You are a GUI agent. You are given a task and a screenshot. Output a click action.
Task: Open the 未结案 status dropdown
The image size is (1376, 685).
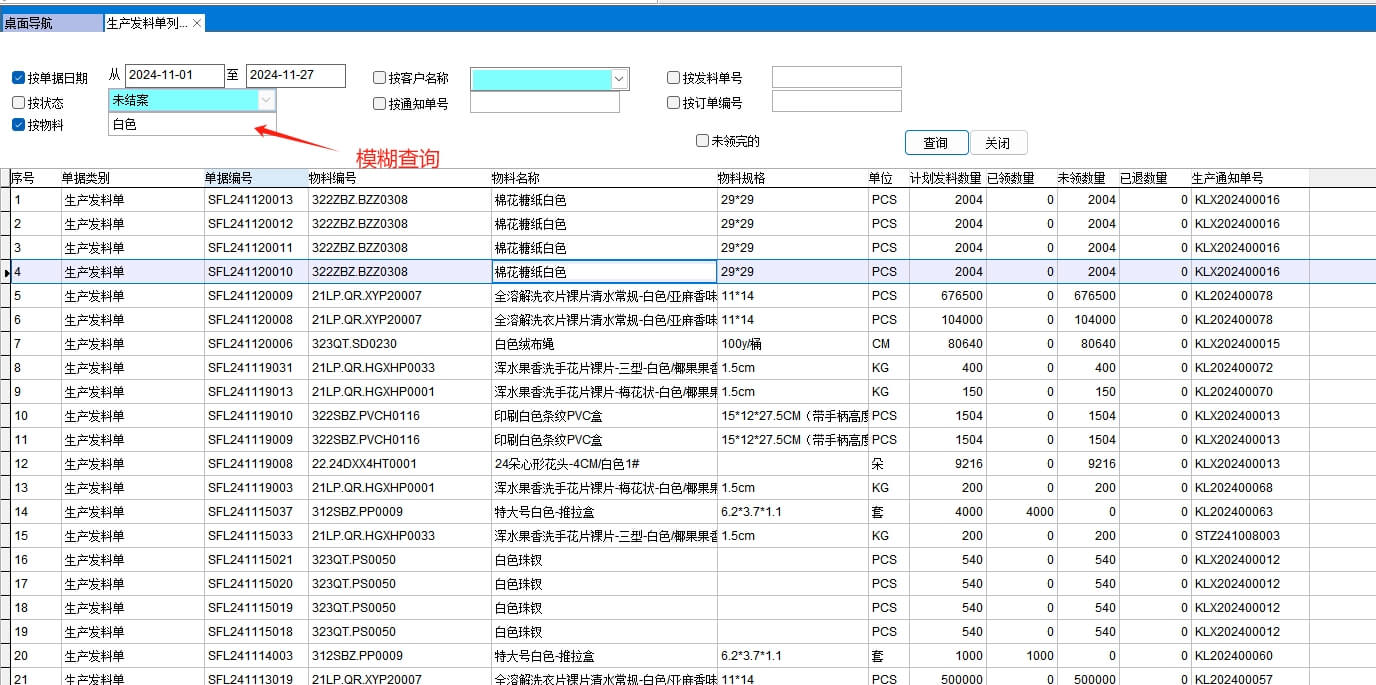[x=265, y=100]
